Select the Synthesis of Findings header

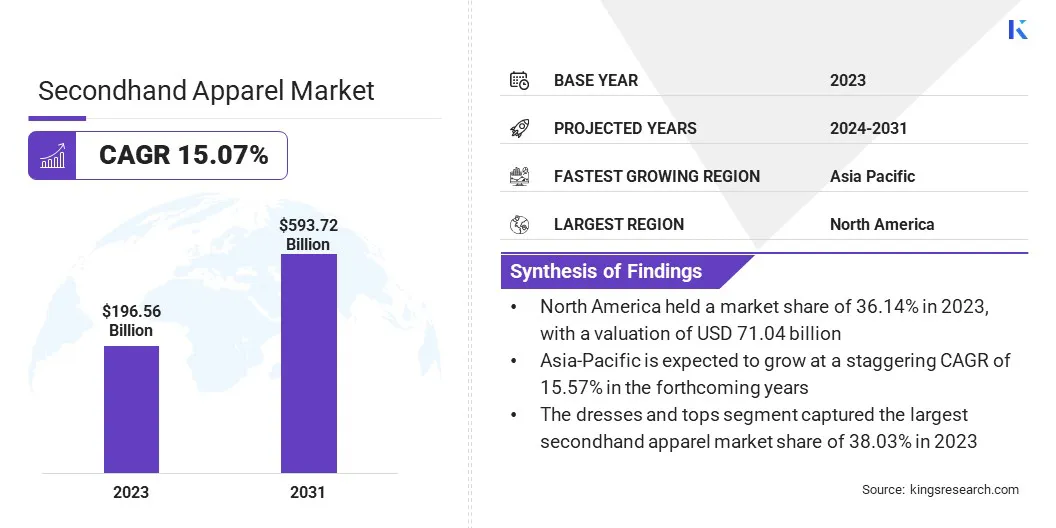pyautogui.click(x=606, y=271)
